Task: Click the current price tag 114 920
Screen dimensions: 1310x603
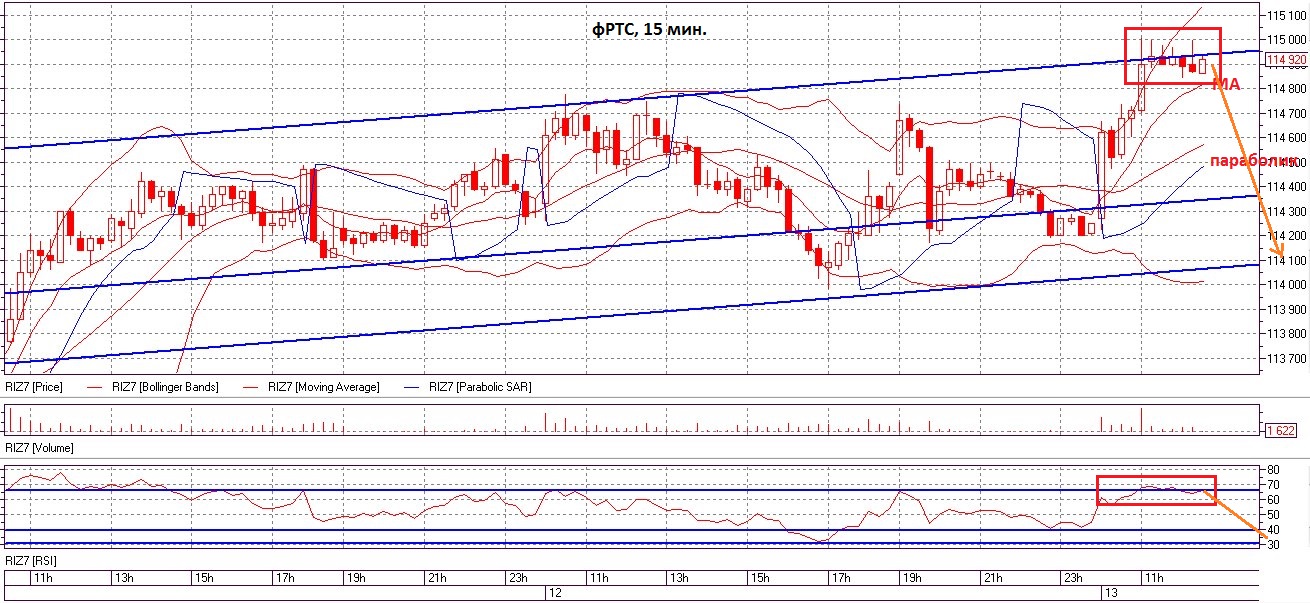Action: (x=1286, y=60)
